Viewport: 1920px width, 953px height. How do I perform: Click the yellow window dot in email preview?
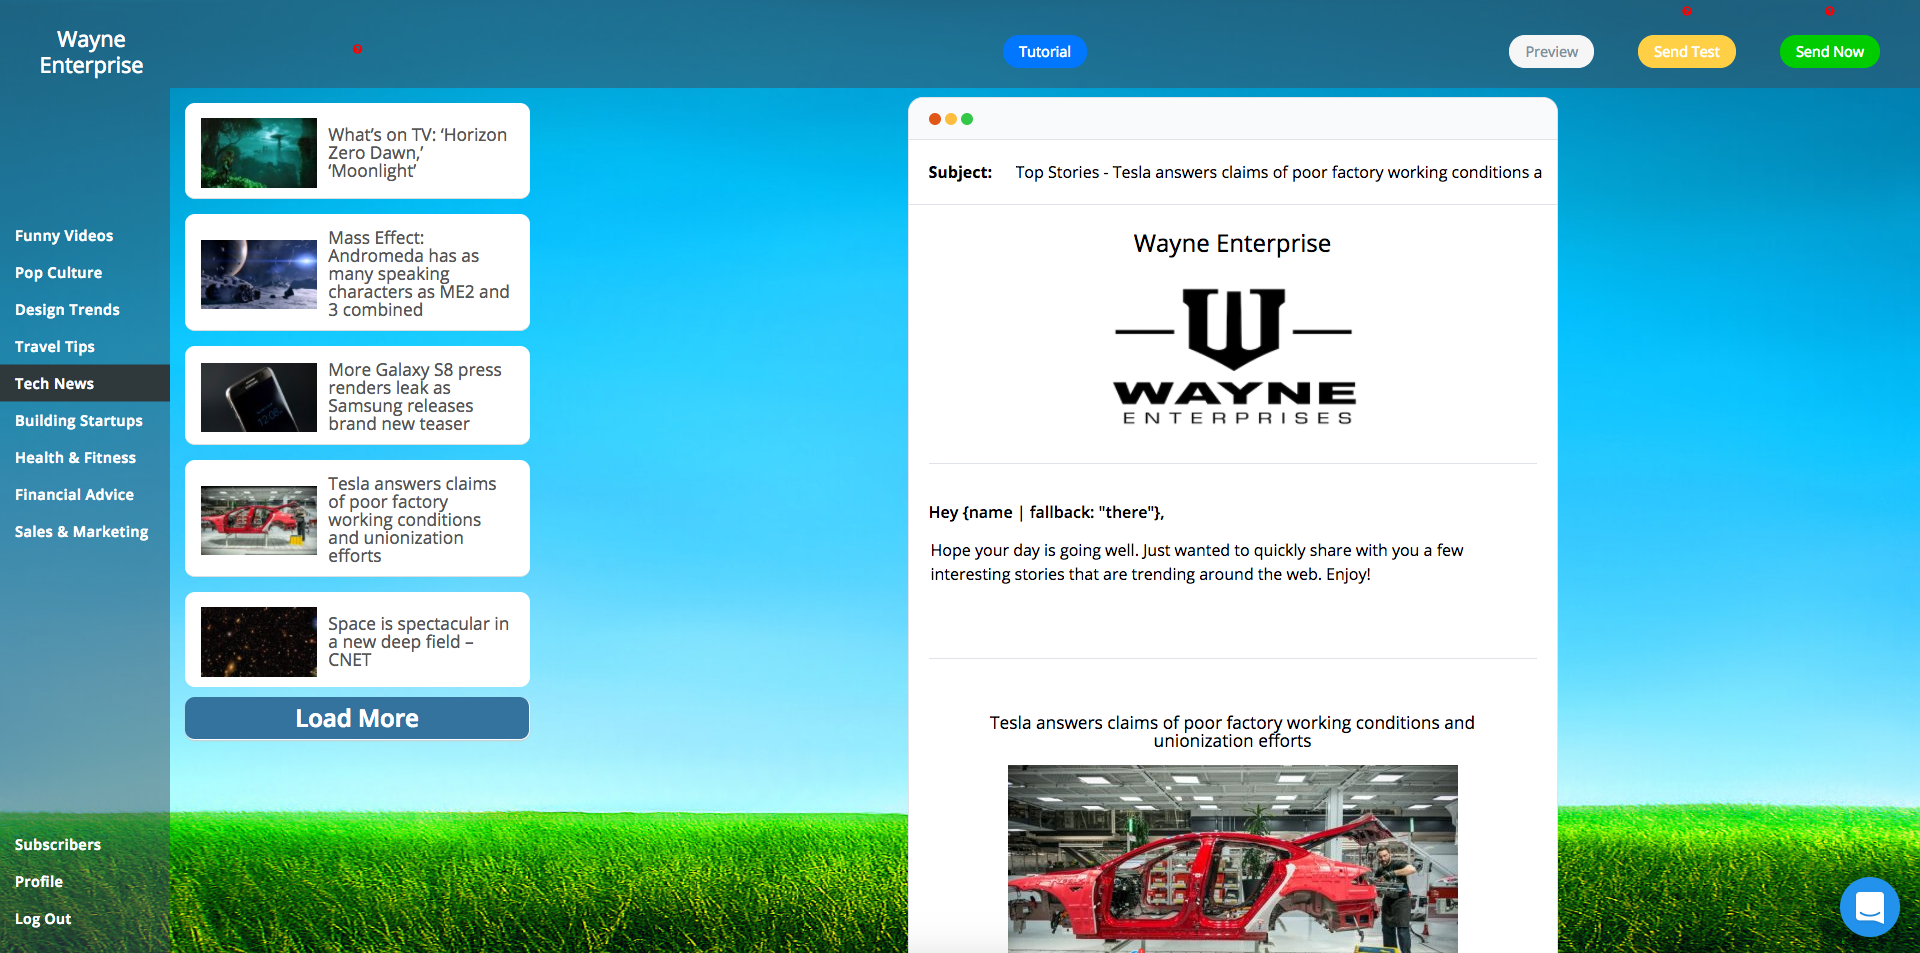pos(951,119)
